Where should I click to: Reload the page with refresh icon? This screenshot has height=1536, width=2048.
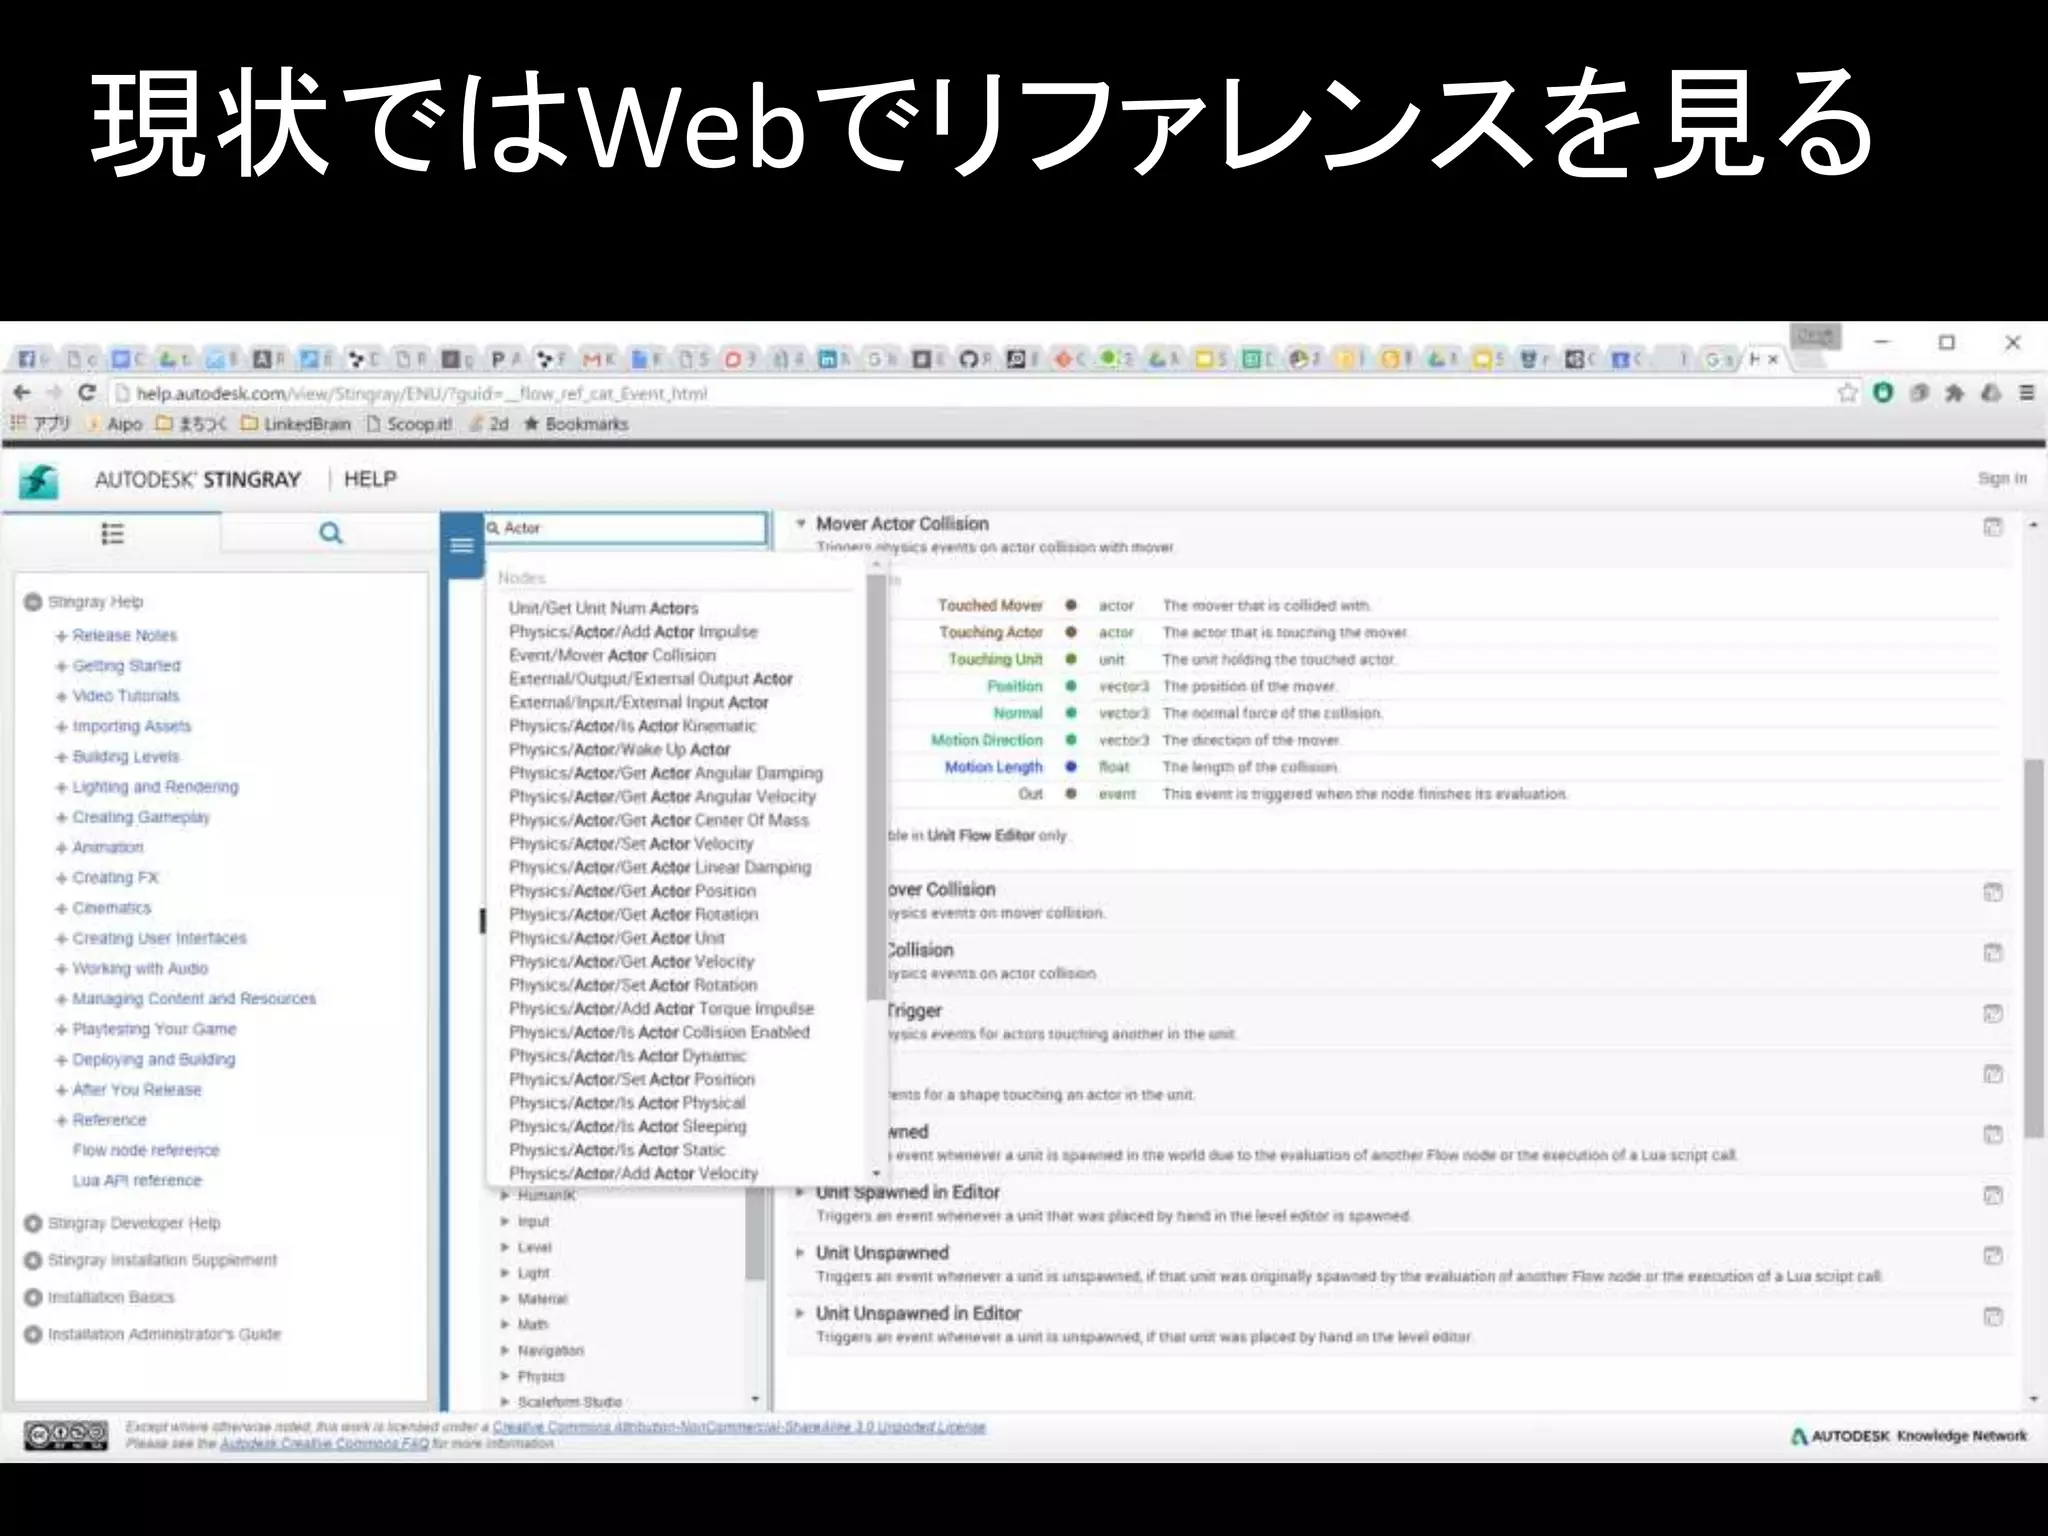tap(87, 393)
